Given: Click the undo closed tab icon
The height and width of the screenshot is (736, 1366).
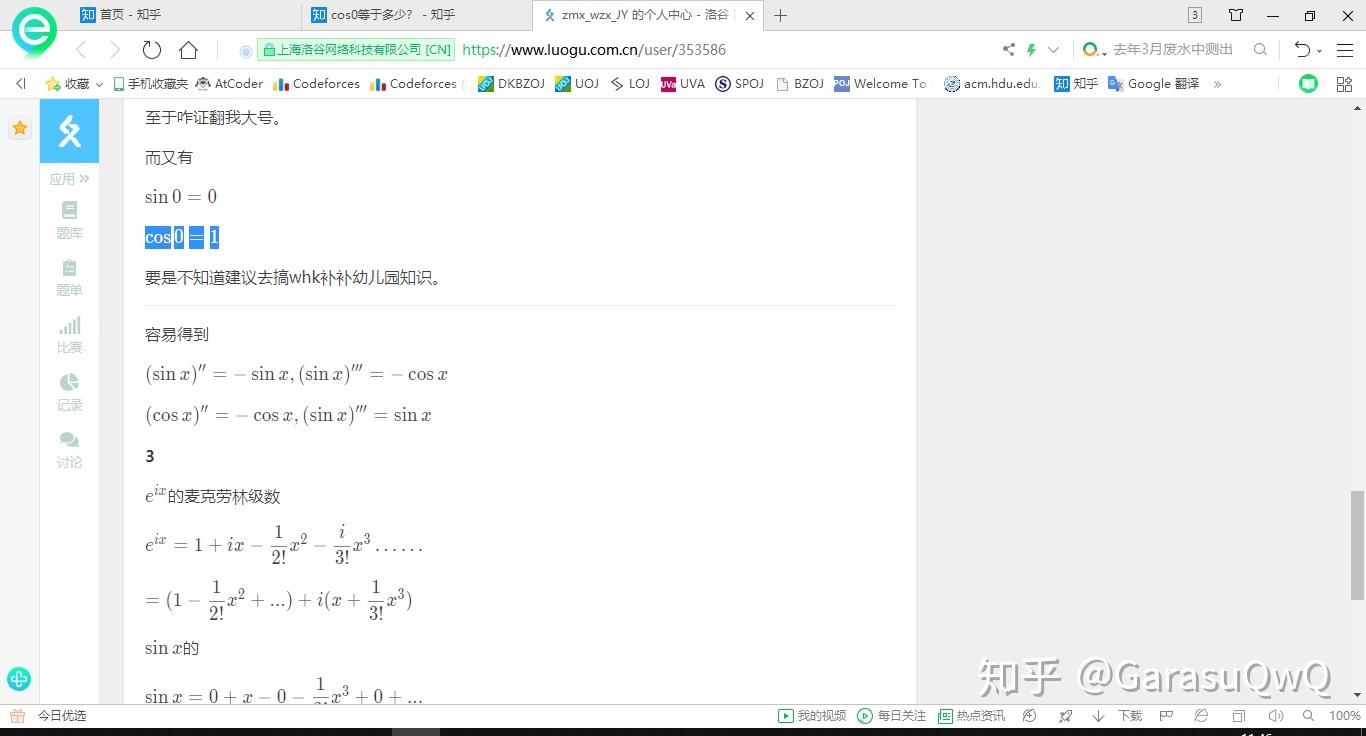Looking at the screenshot, I should pos(1301,49).
